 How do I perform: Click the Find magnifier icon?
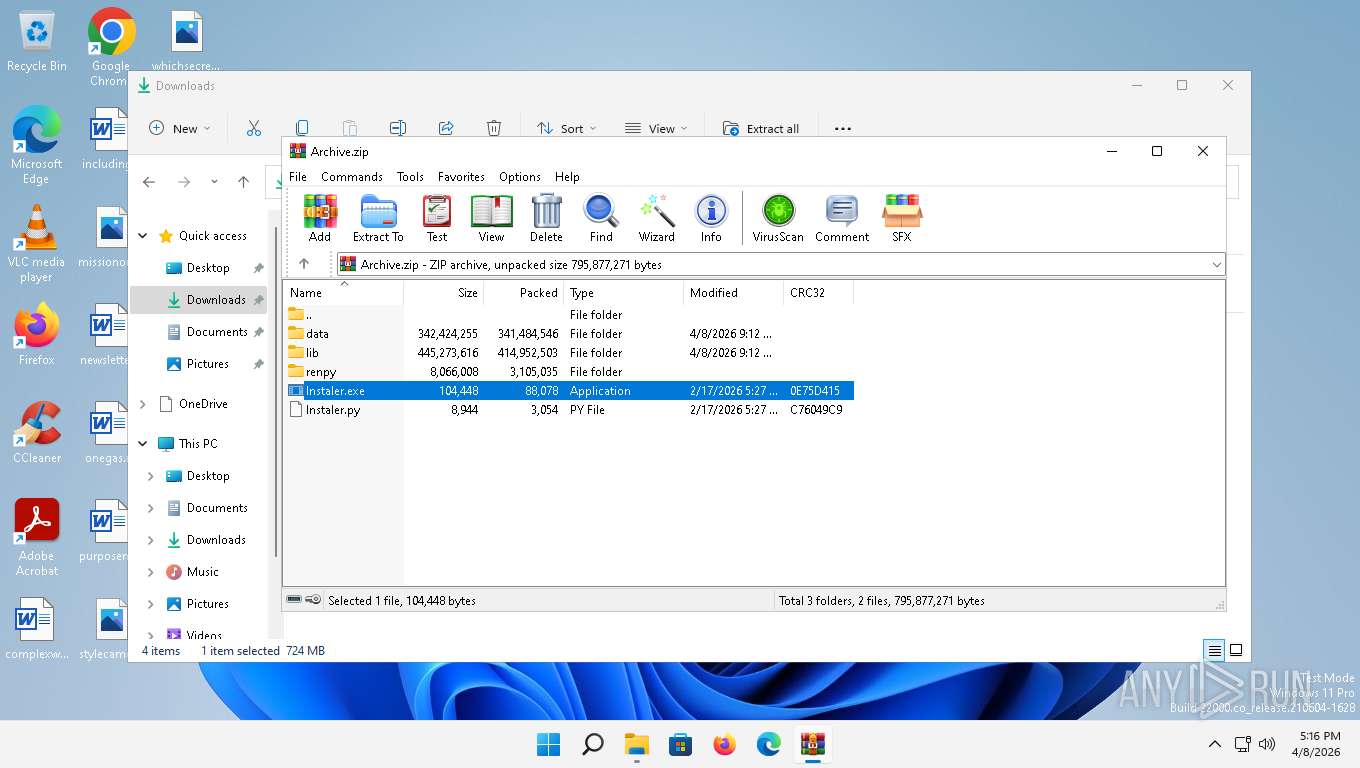[601, 219]
